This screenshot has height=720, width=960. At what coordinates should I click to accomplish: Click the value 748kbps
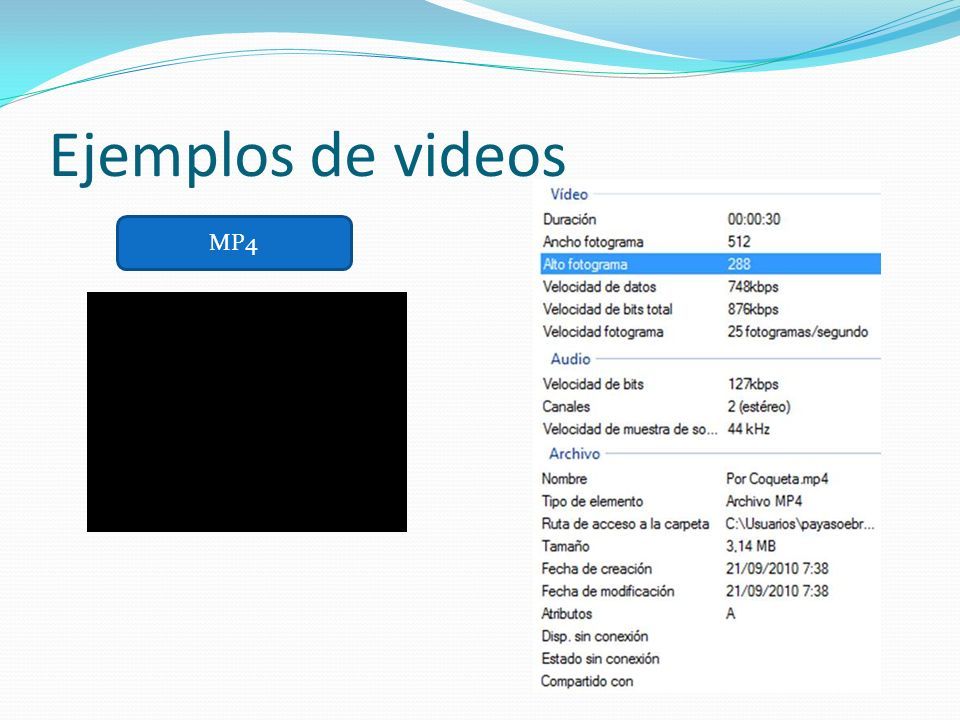(753, 287)
